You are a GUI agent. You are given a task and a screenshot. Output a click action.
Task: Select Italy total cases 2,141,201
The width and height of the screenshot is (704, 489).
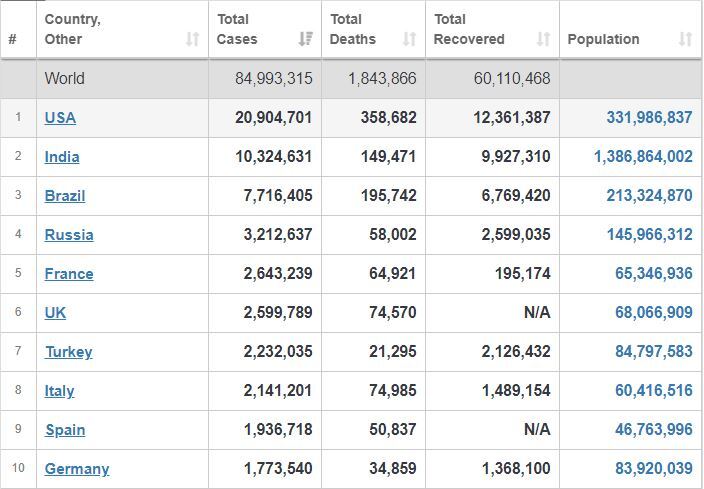278,391
